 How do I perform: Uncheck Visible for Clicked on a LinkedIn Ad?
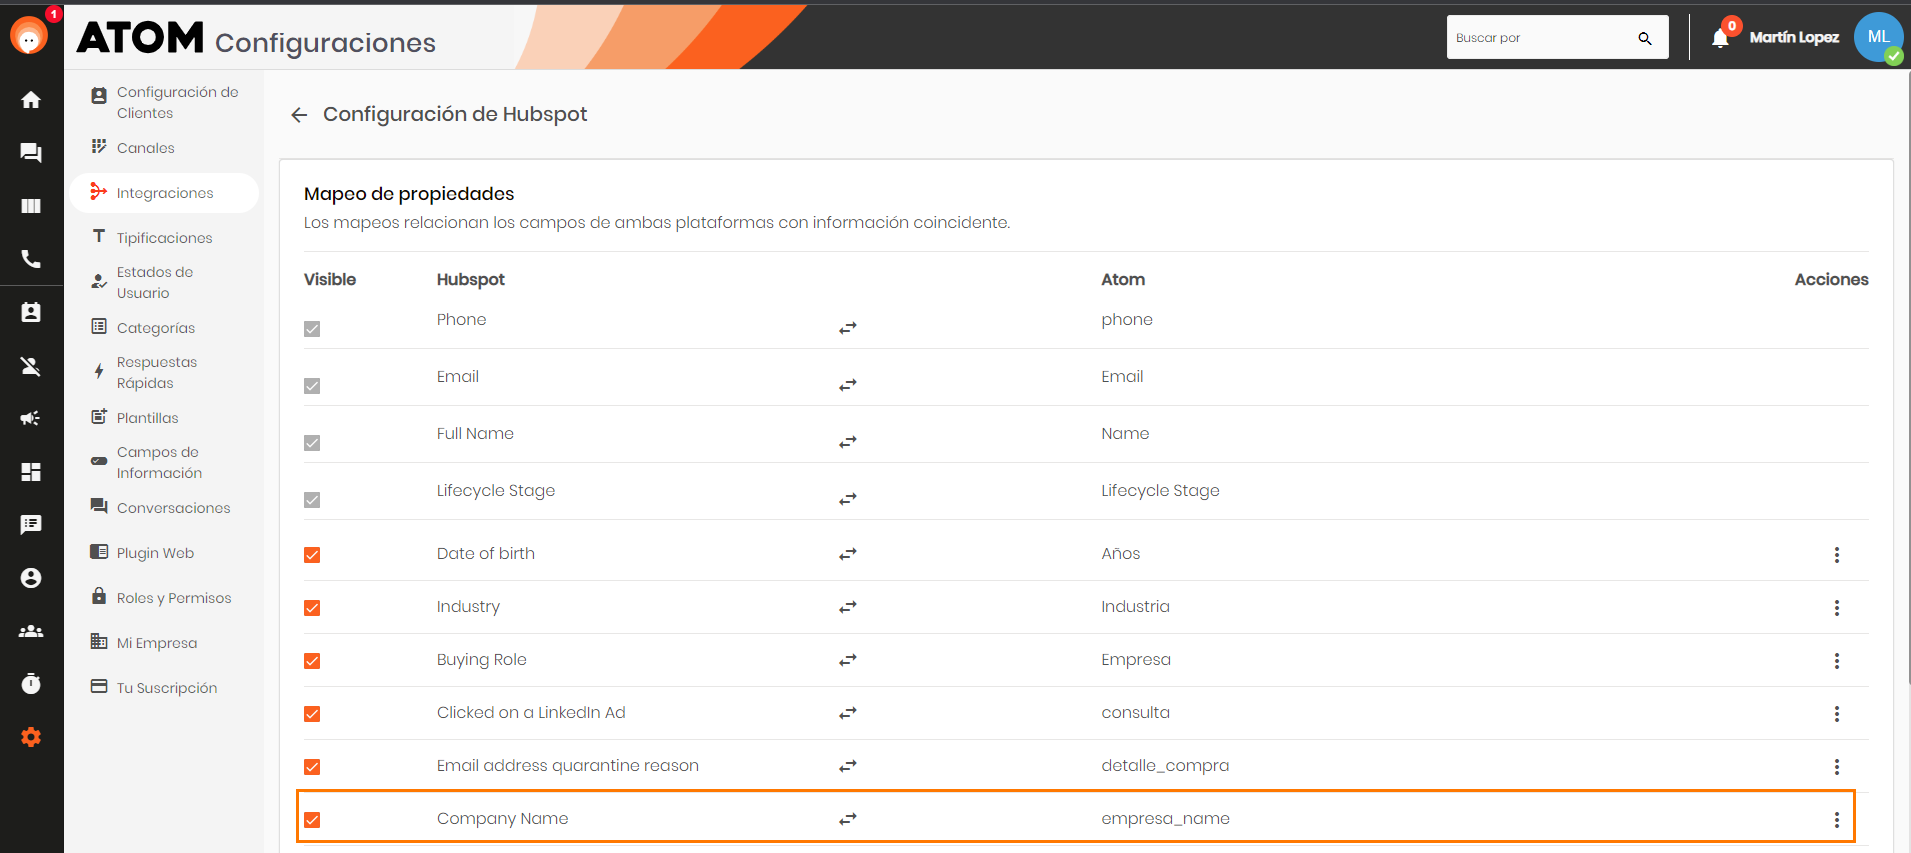312,714
